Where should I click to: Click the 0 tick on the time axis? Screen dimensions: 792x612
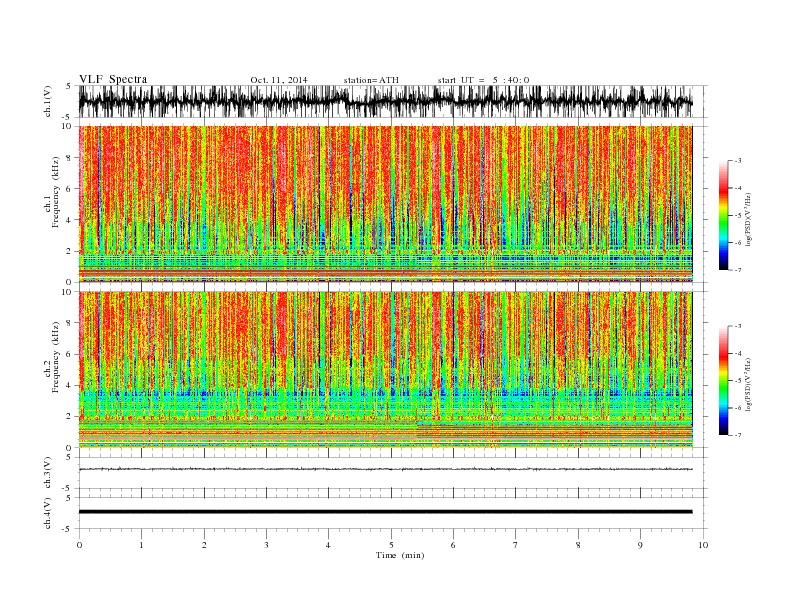coord(79,545)
